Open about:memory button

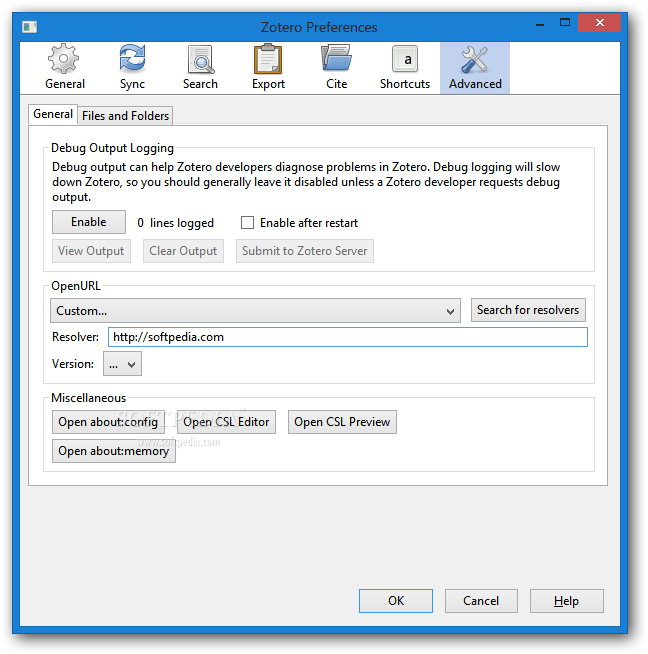click(x=114, y=451)
